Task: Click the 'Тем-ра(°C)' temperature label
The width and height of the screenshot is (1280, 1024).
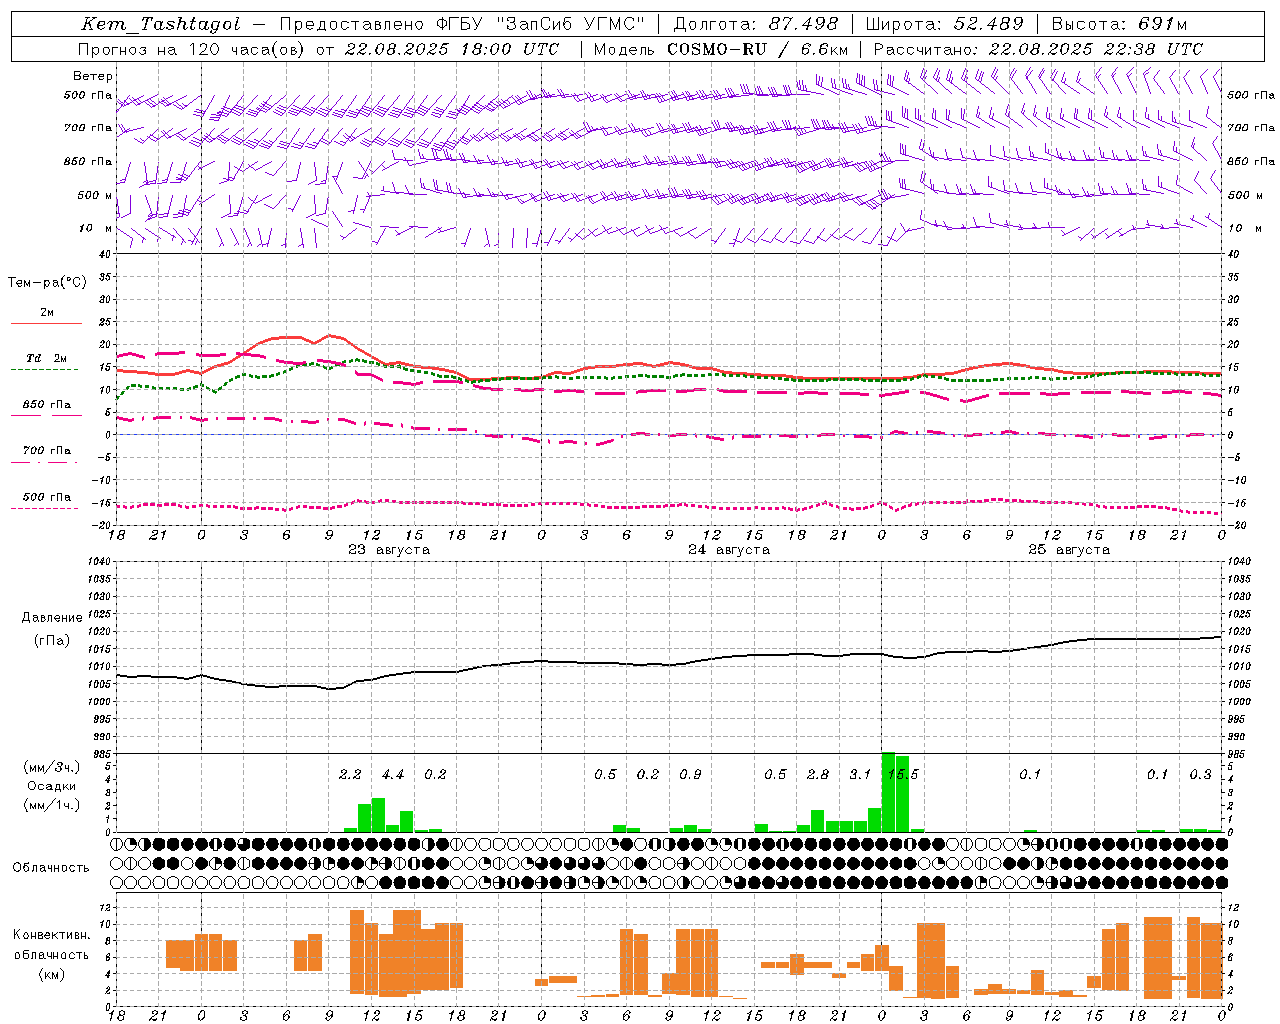Action: click(47, 283)
